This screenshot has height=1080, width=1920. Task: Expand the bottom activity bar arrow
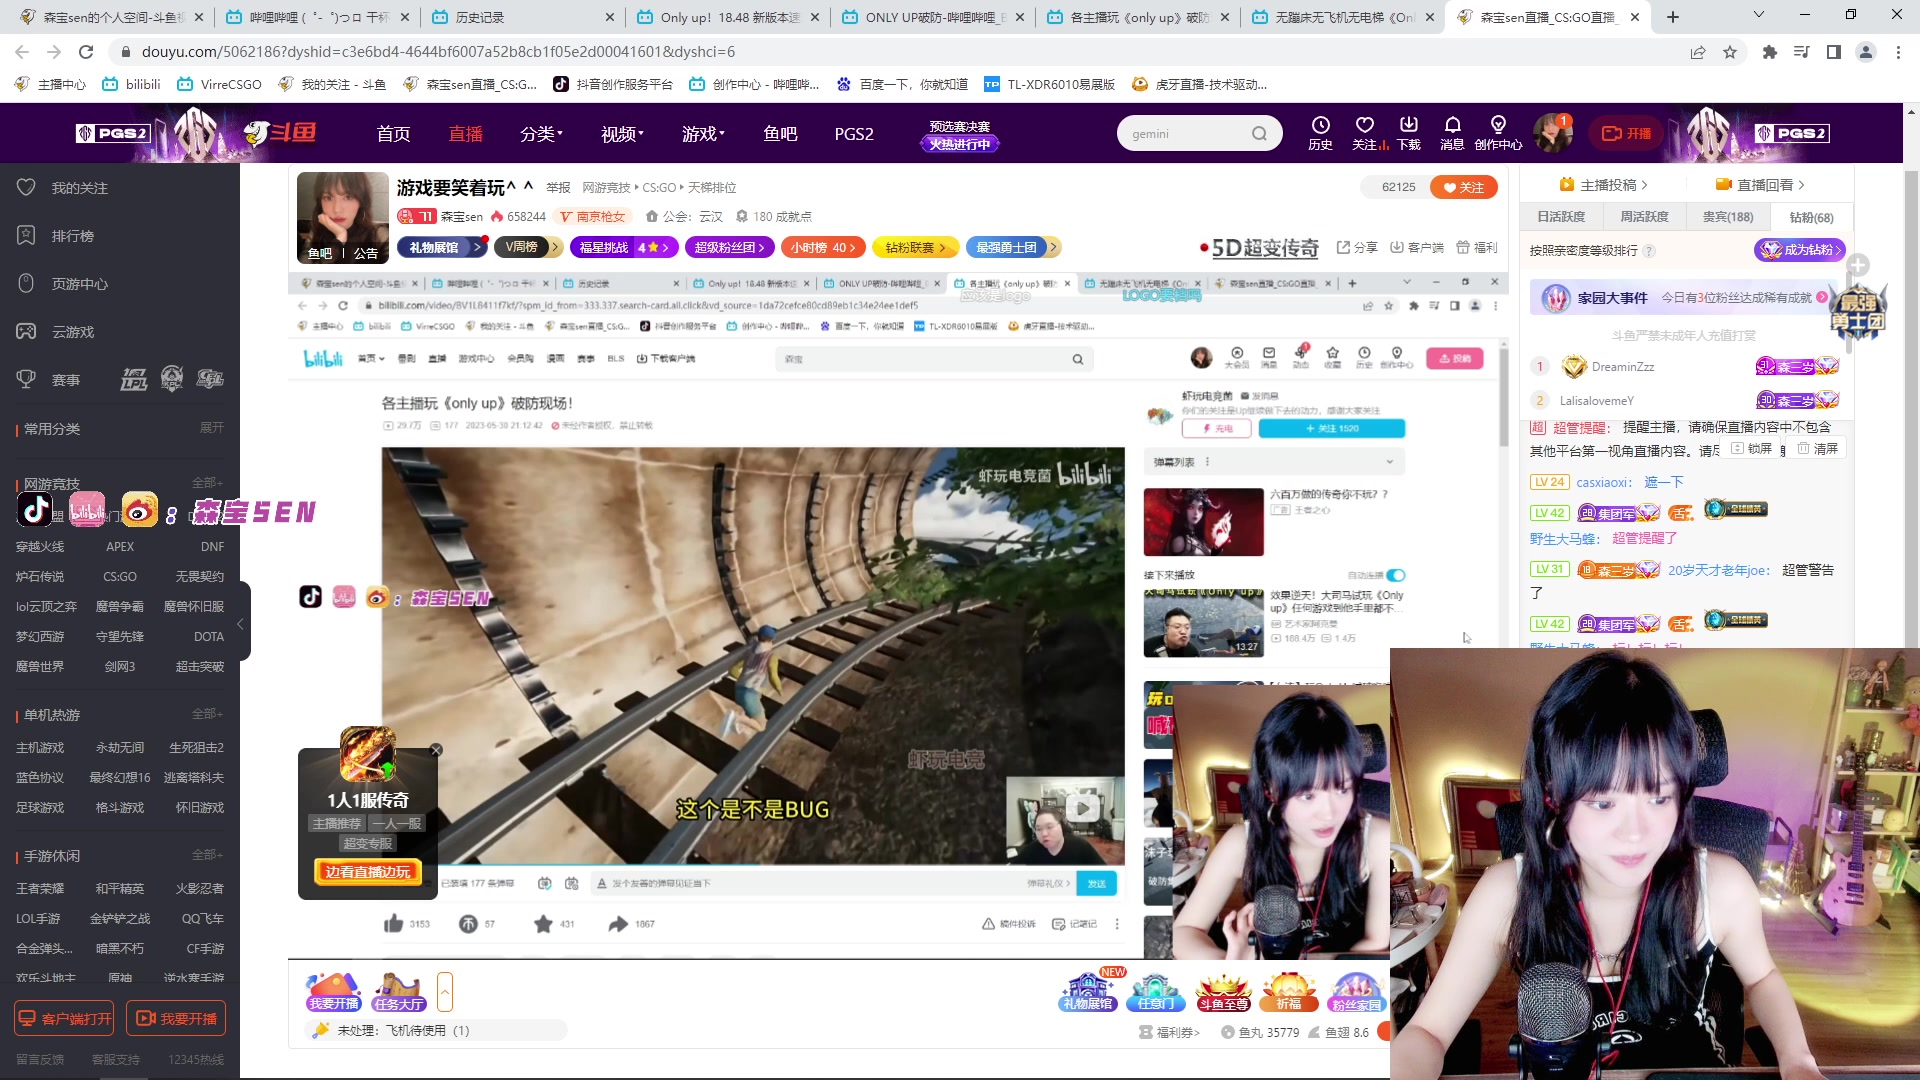pyautogui.click(x=445, y=992)
